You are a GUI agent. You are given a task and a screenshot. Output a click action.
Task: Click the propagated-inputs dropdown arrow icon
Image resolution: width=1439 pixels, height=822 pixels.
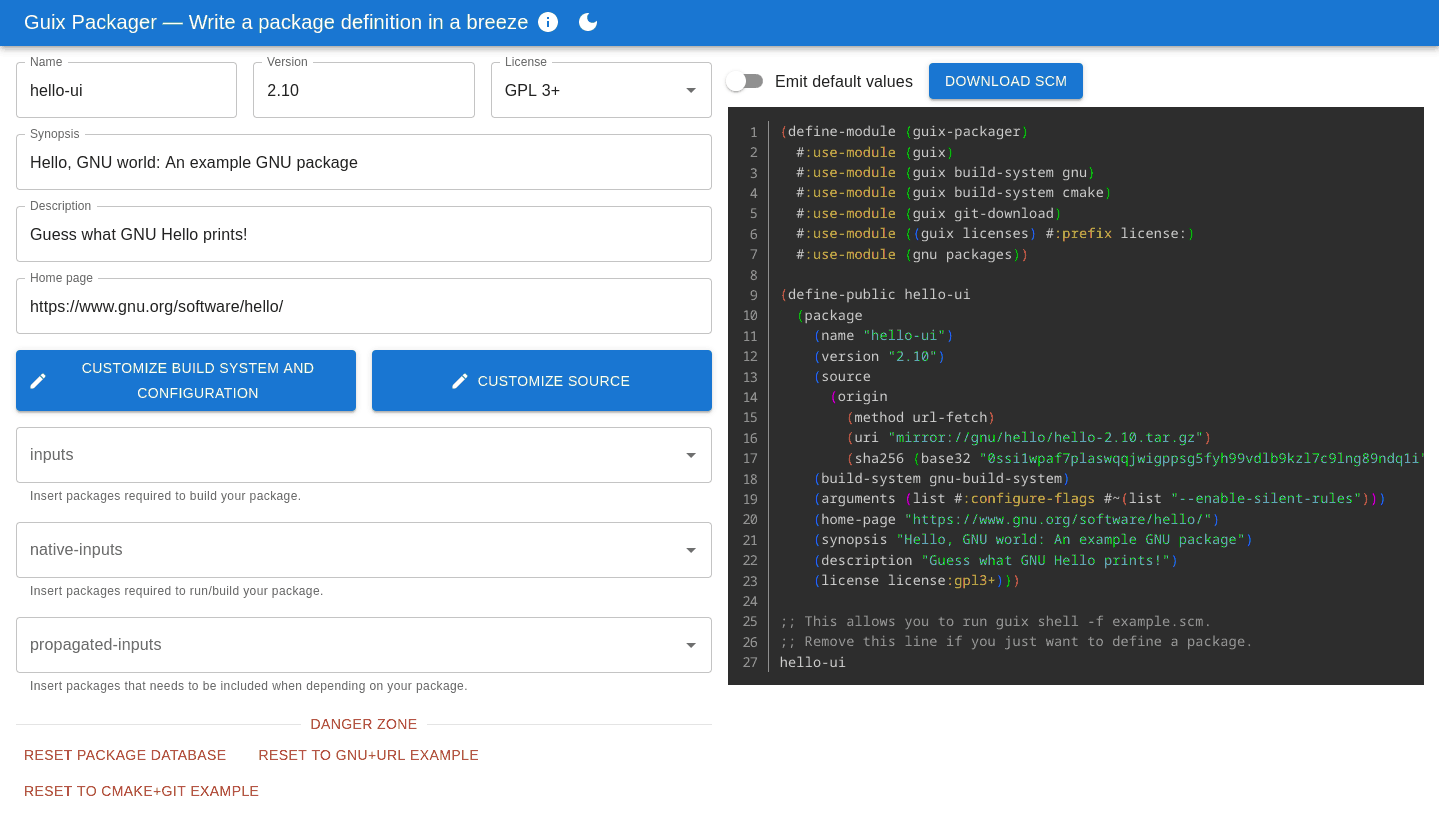tap(690, 644)
